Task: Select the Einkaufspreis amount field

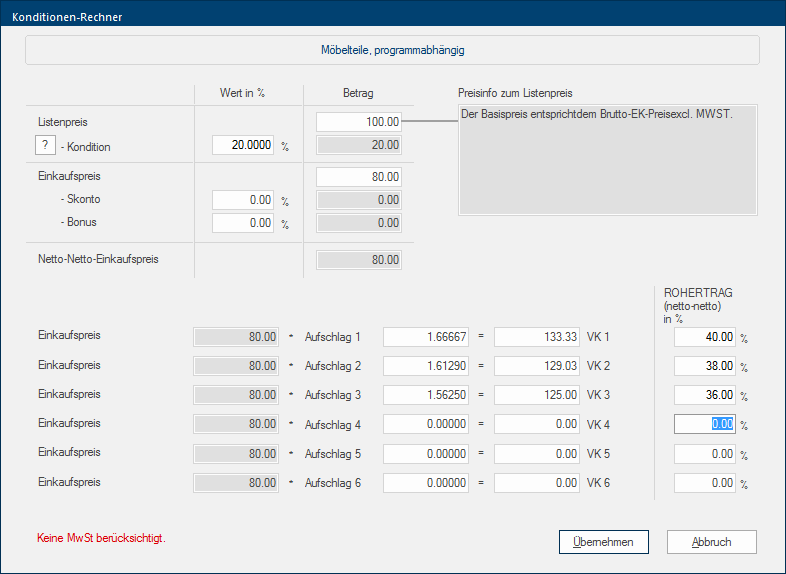Action: tap(359, 177)
